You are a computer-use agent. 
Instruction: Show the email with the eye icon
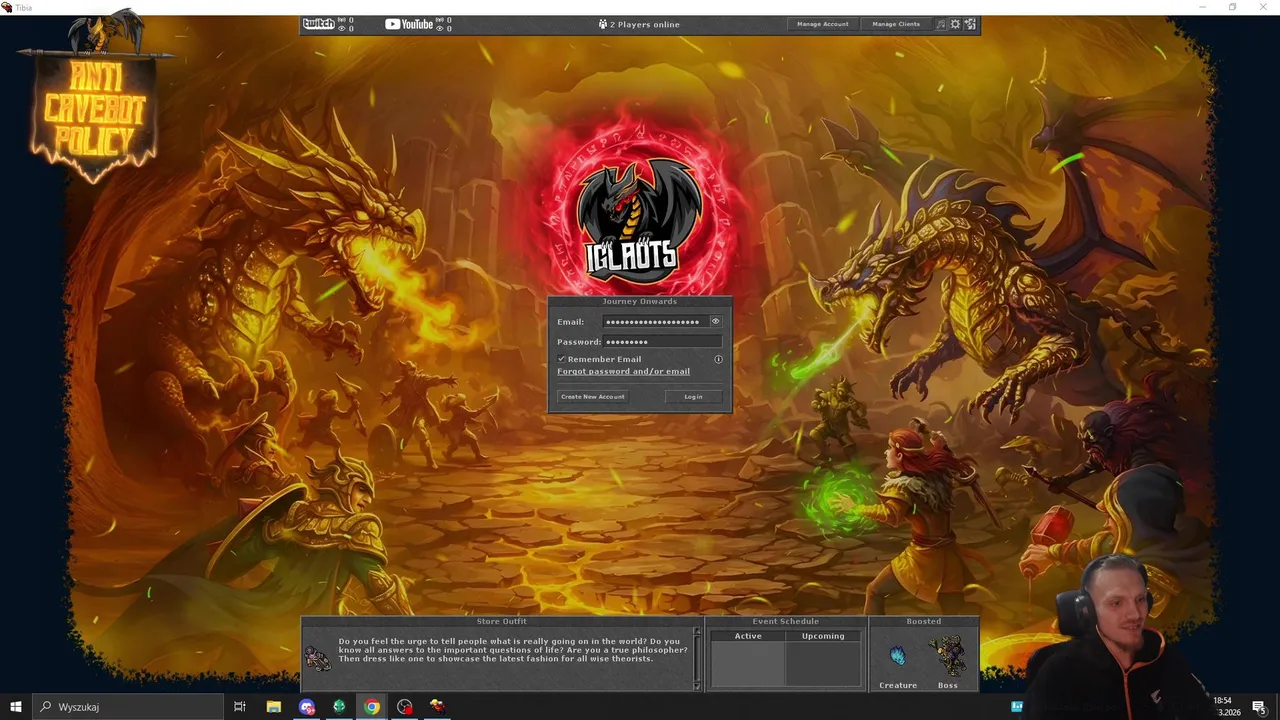click(x=715, y=322)
